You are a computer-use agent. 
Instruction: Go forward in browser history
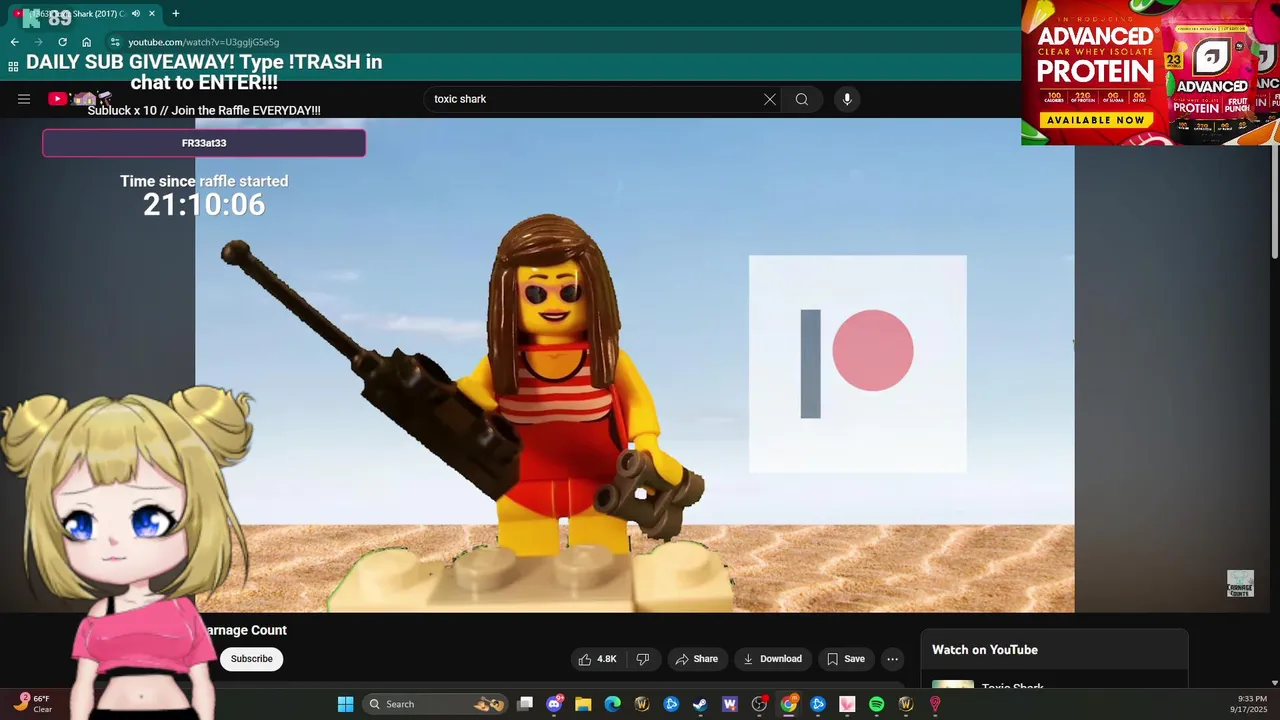click(38, 42)
